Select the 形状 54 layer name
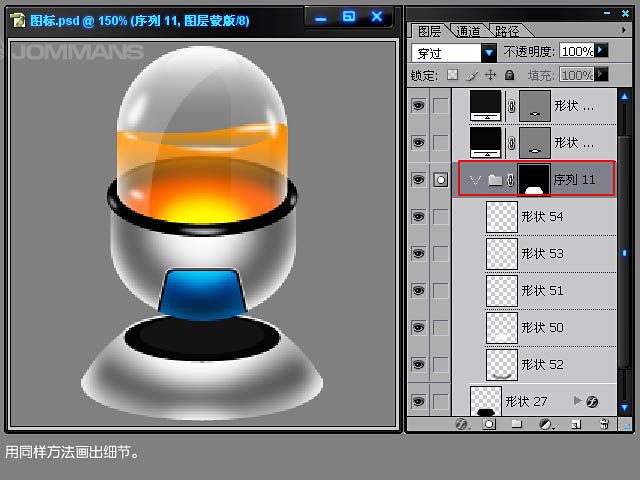This screenshot has height=480, width=640. (542, 216)
